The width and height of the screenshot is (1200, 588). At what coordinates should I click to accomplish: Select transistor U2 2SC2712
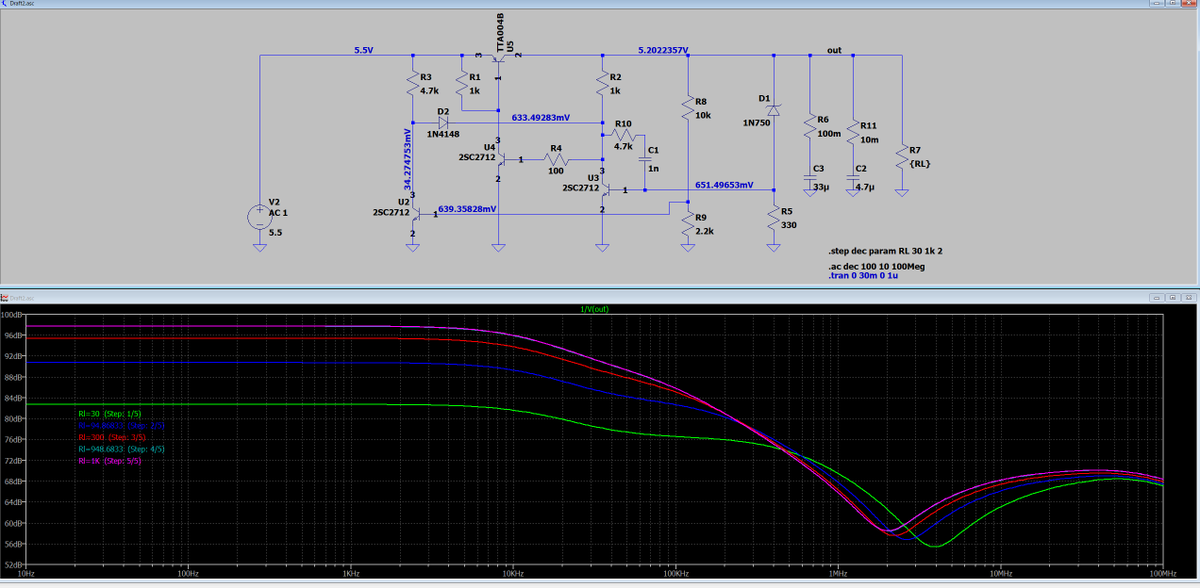point(416,212)
